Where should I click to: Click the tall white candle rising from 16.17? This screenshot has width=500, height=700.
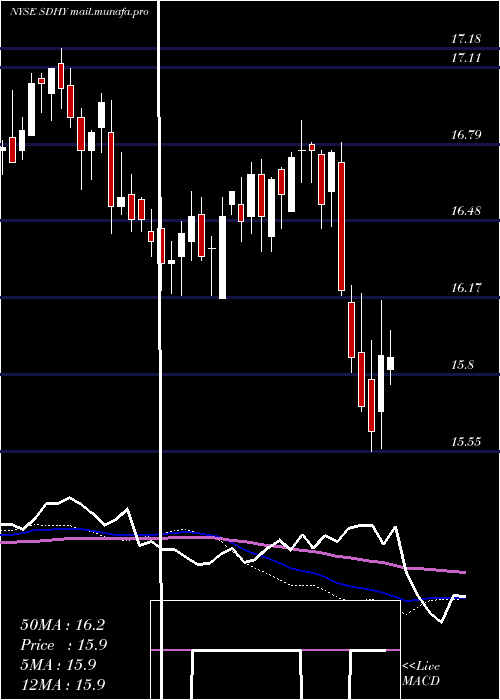point(222,257)
